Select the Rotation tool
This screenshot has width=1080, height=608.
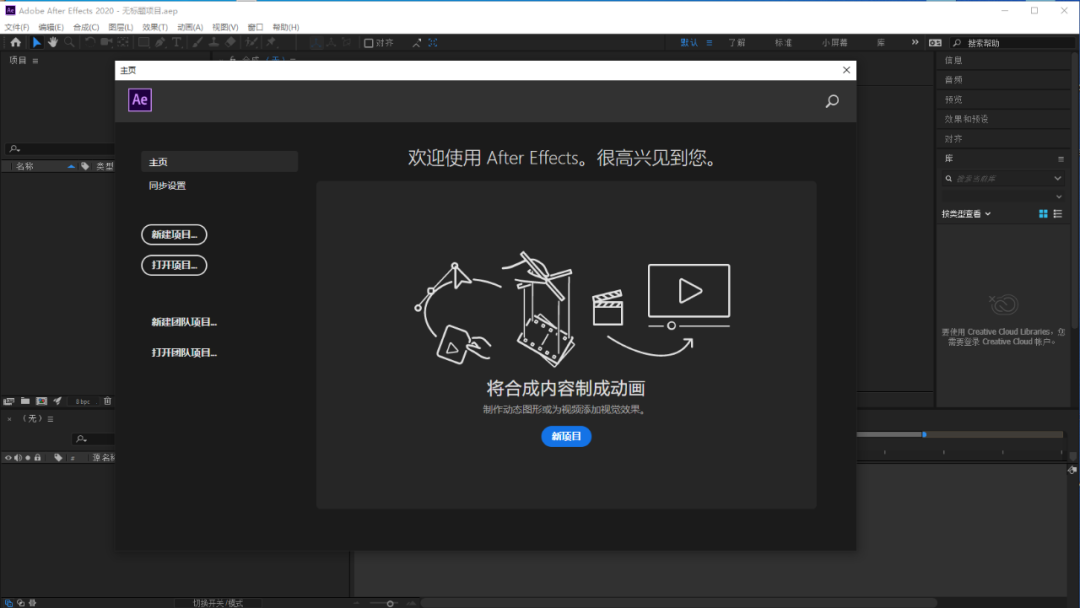tap(90, 43)
